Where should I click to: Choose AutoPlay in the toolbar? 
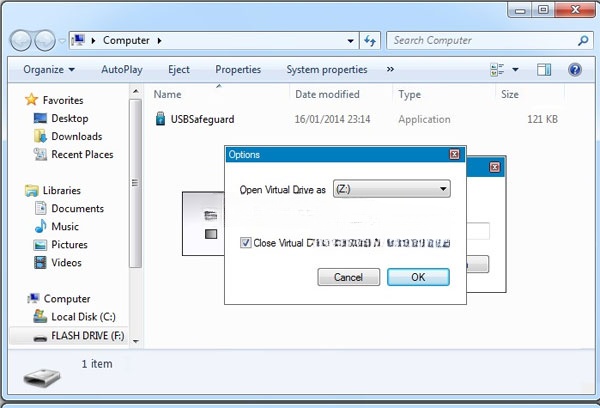tap(122, 70)
